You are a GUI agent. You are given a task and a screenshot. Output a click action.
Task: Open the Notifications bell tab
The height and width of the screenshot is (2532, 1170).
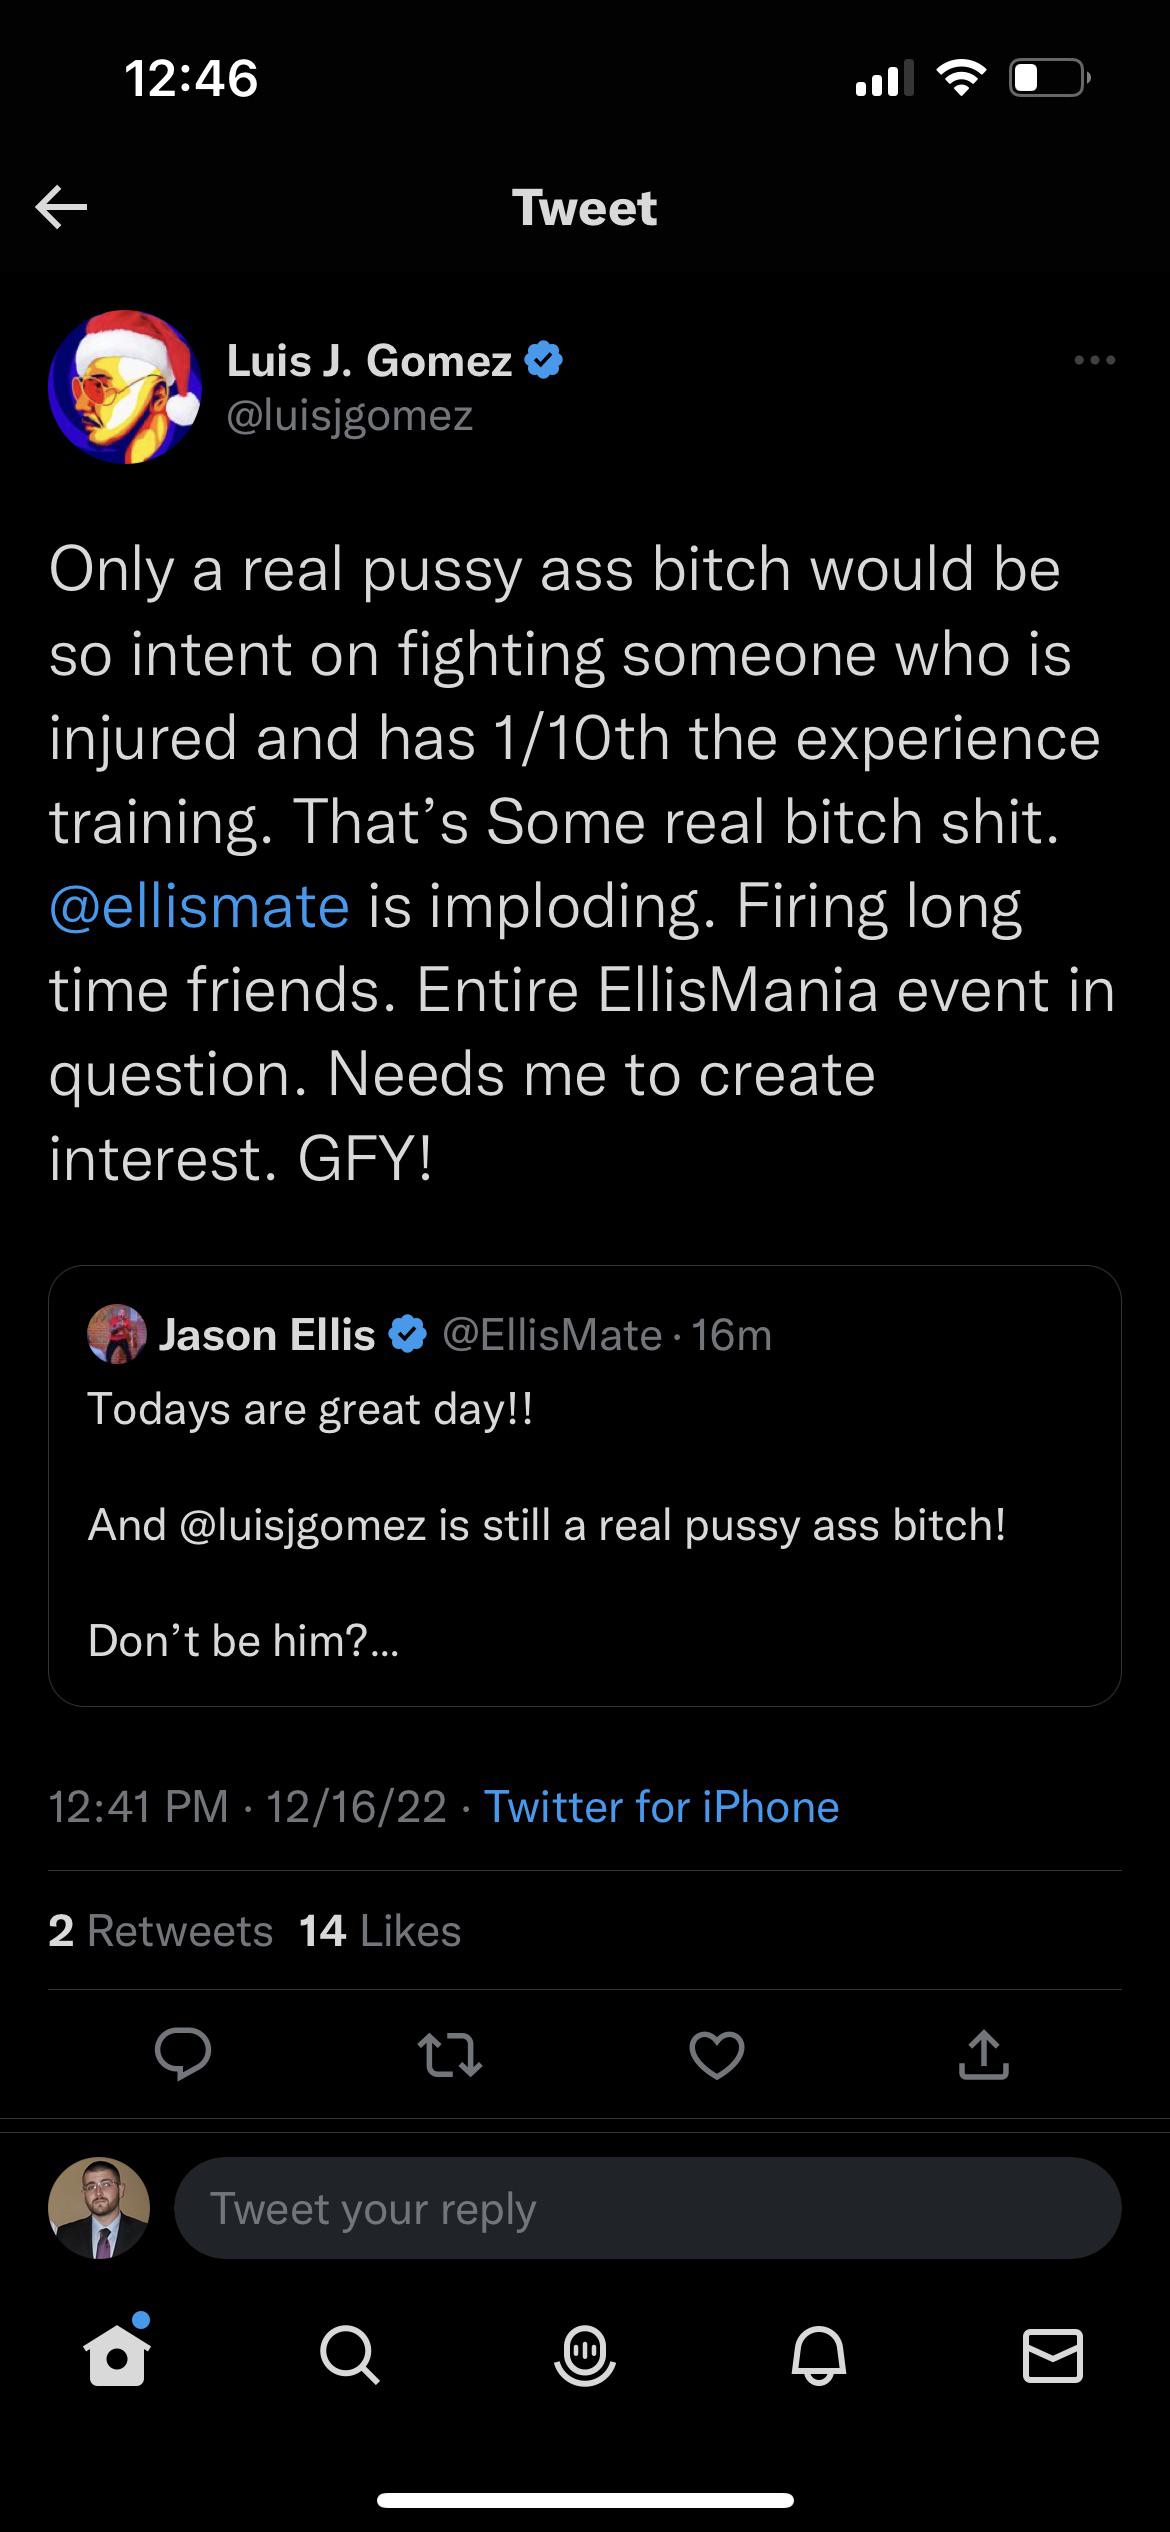tap(819, 2357)
